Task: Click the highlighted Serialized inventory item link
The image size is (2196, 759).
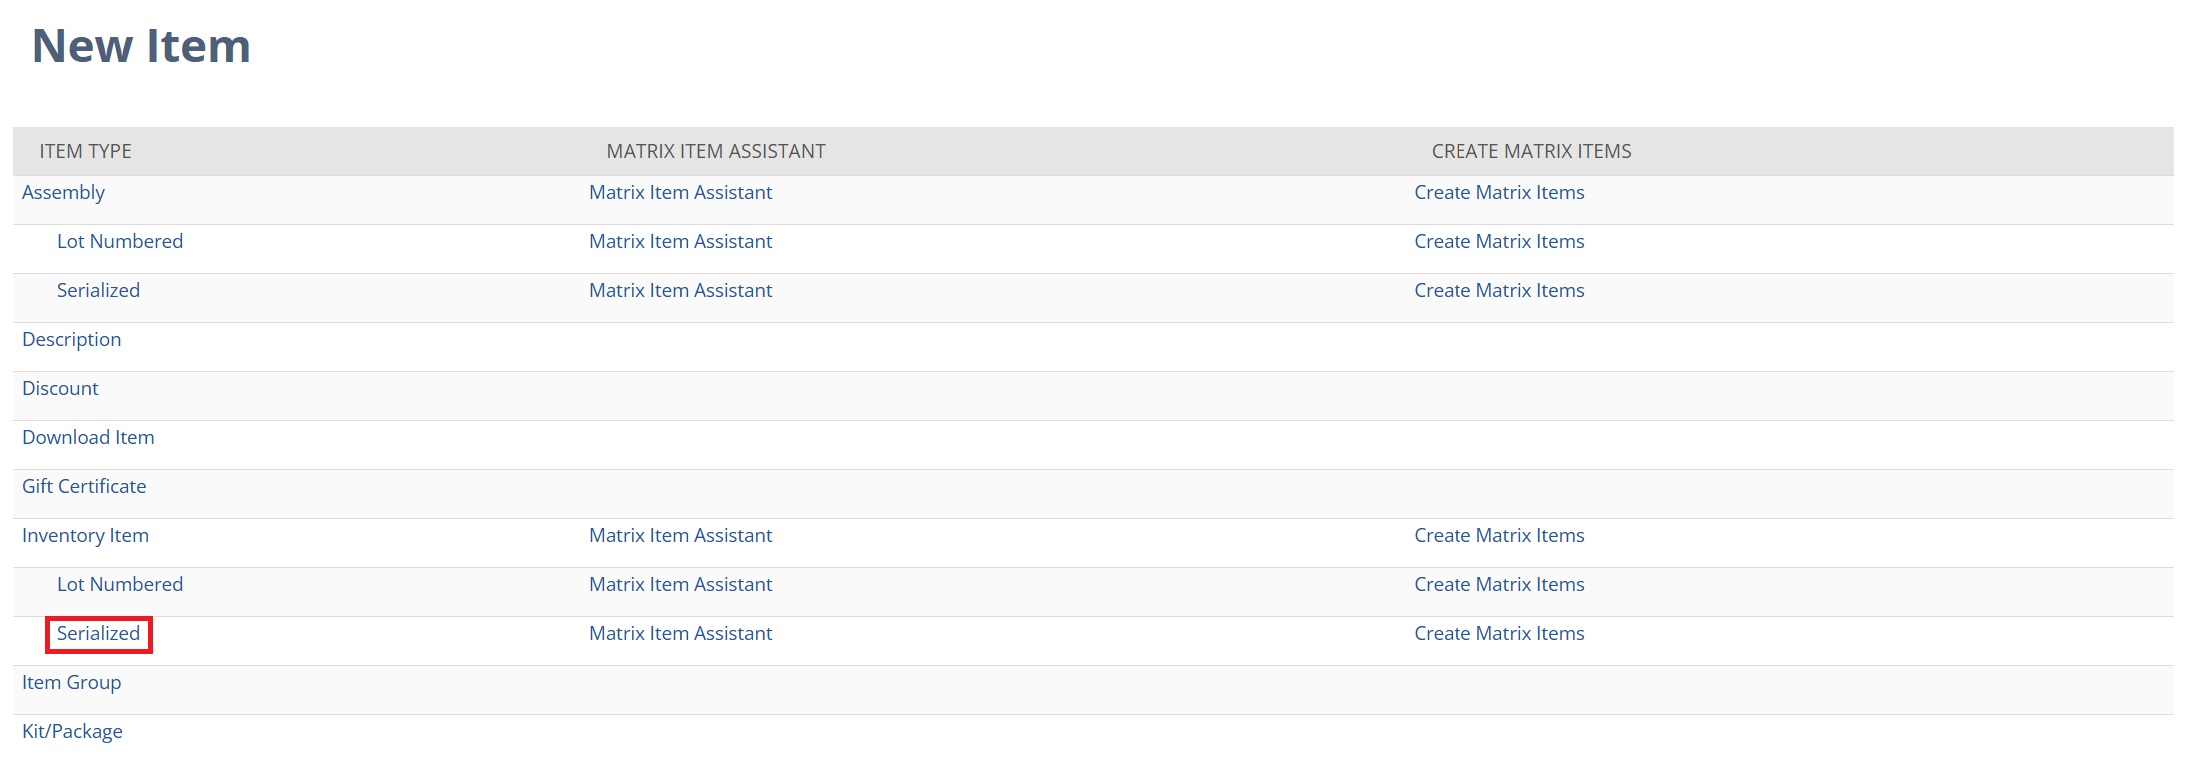Action: point(98,633)
